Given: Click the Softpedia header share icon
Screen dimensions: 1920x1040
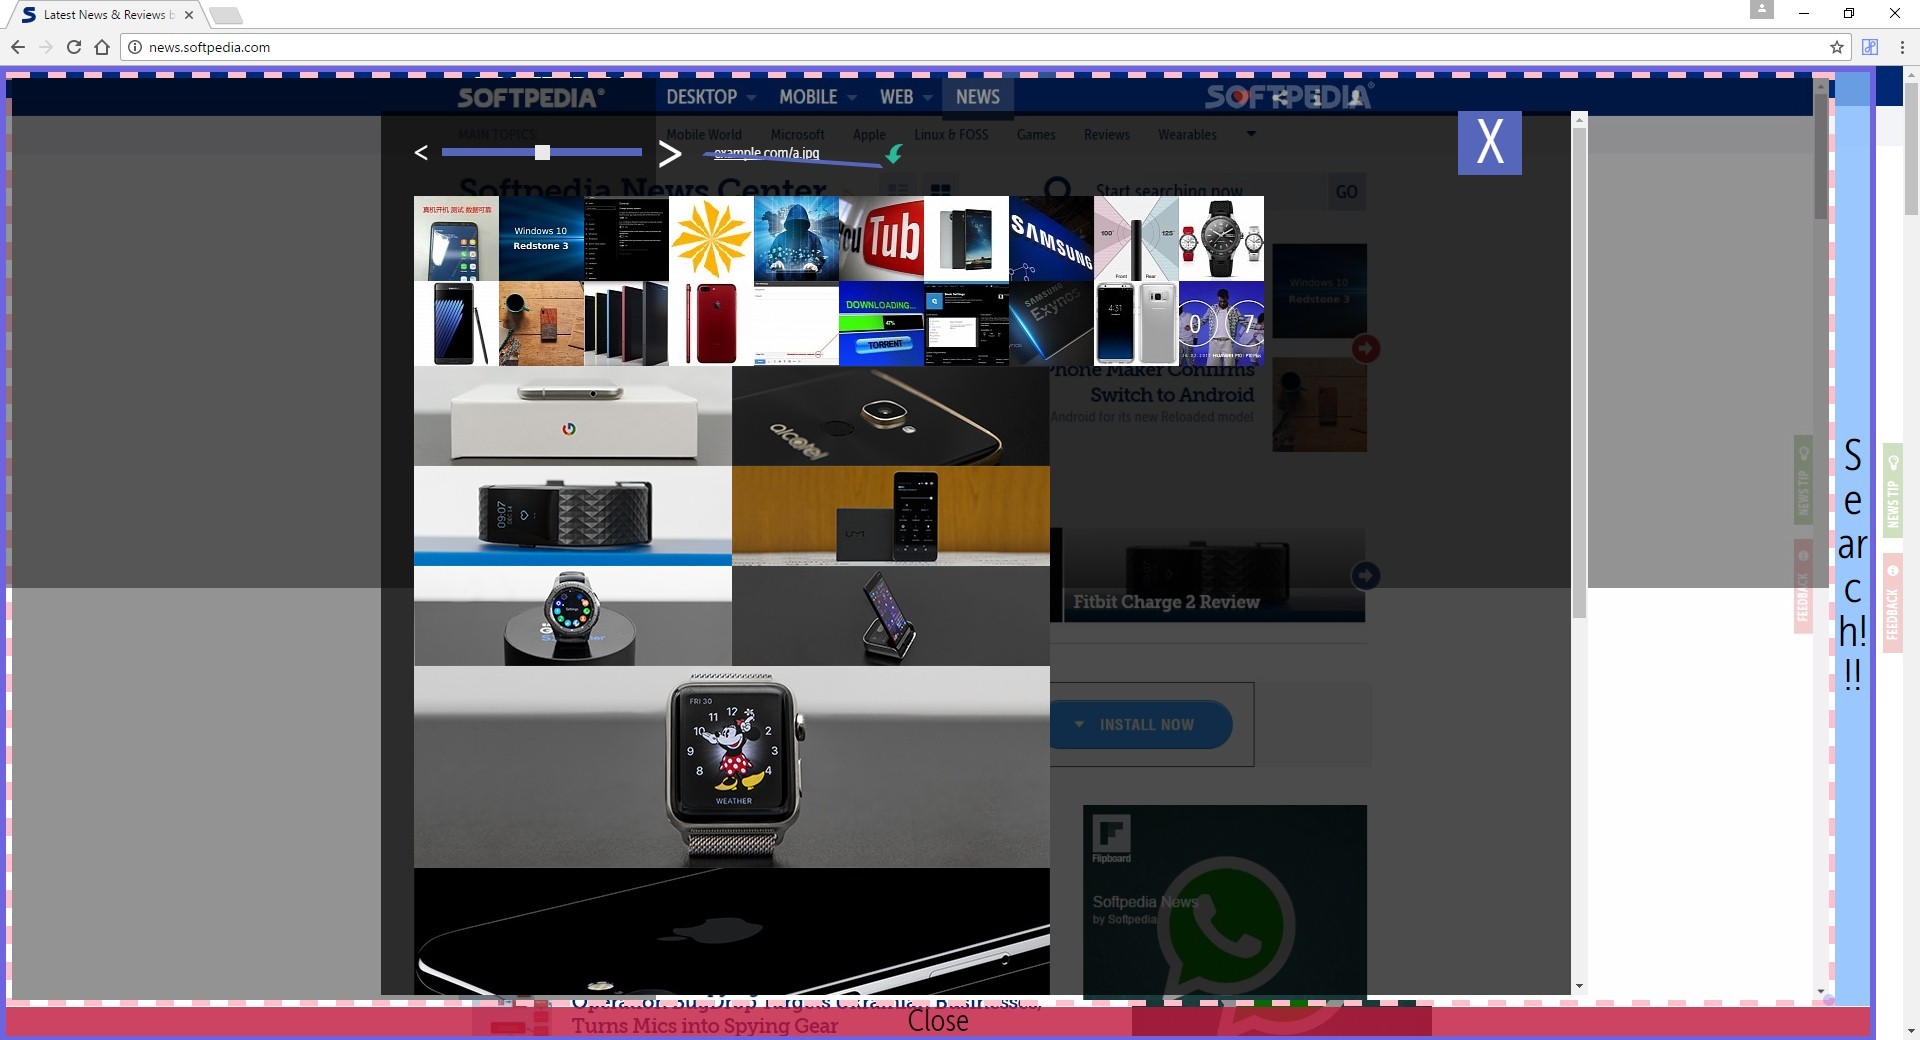Looking at the screenshot, I should (1280, 97).
